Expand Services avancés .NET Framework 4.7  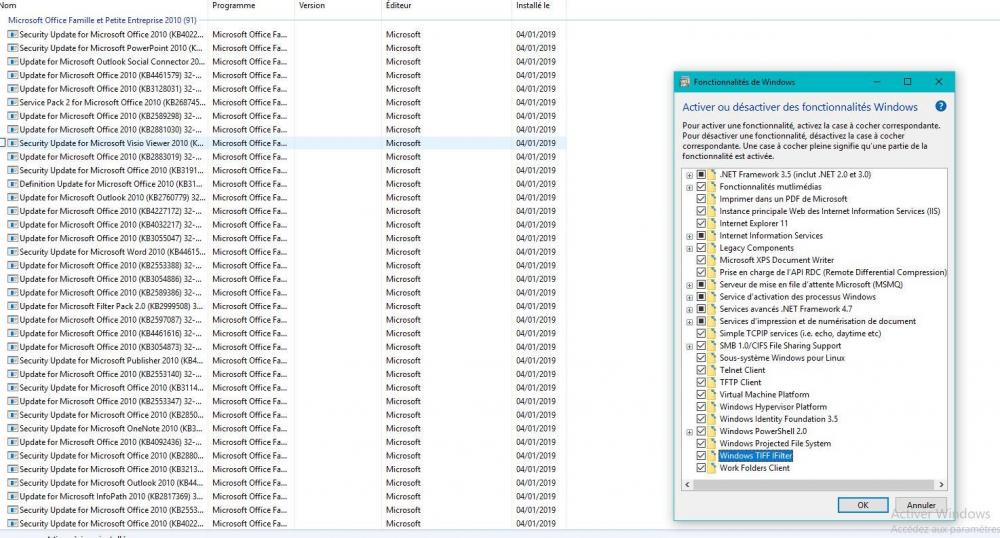tap(689, 310)
